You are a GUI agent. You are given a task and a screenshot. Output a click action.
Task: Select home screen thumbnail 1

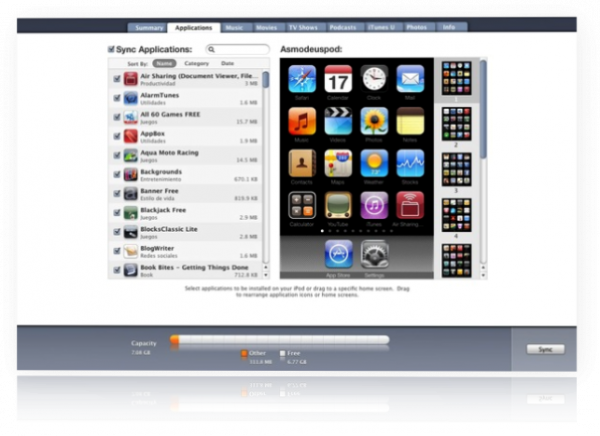457,78
